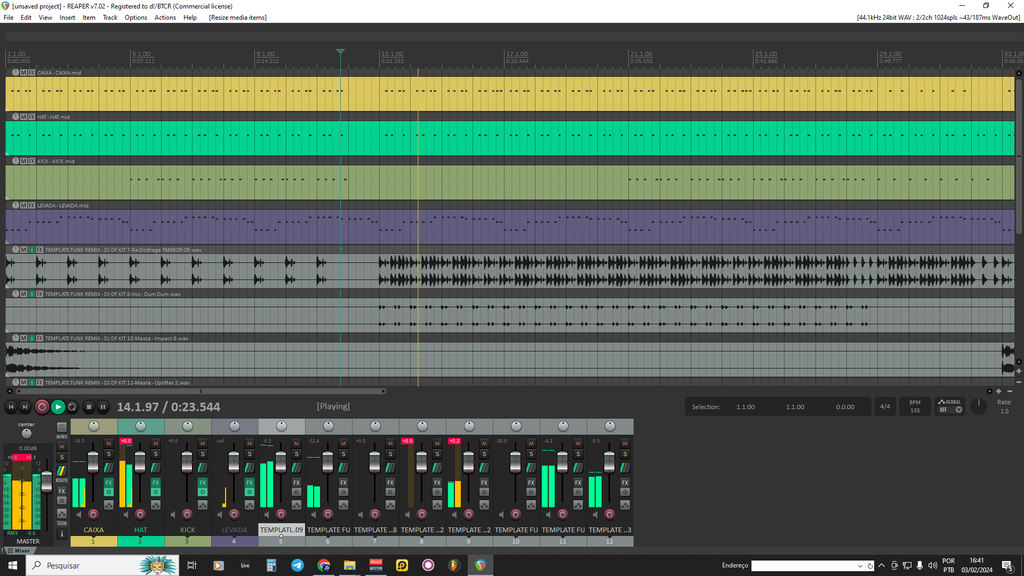The width and height of the screenshot is (1024, 576).
Task: Click the HAT track pan knob
Action: tap(140, 426)
